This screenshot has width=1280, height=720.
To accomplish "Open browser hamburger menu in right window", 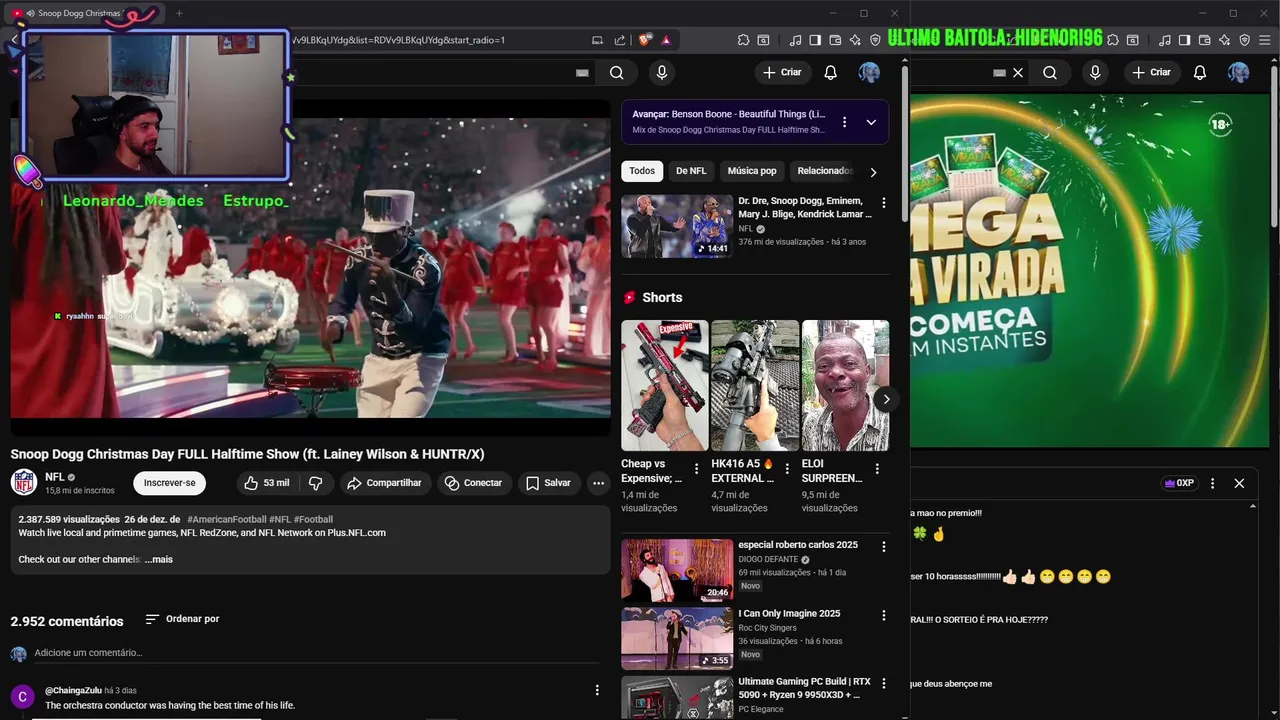I will (1263, 40).
